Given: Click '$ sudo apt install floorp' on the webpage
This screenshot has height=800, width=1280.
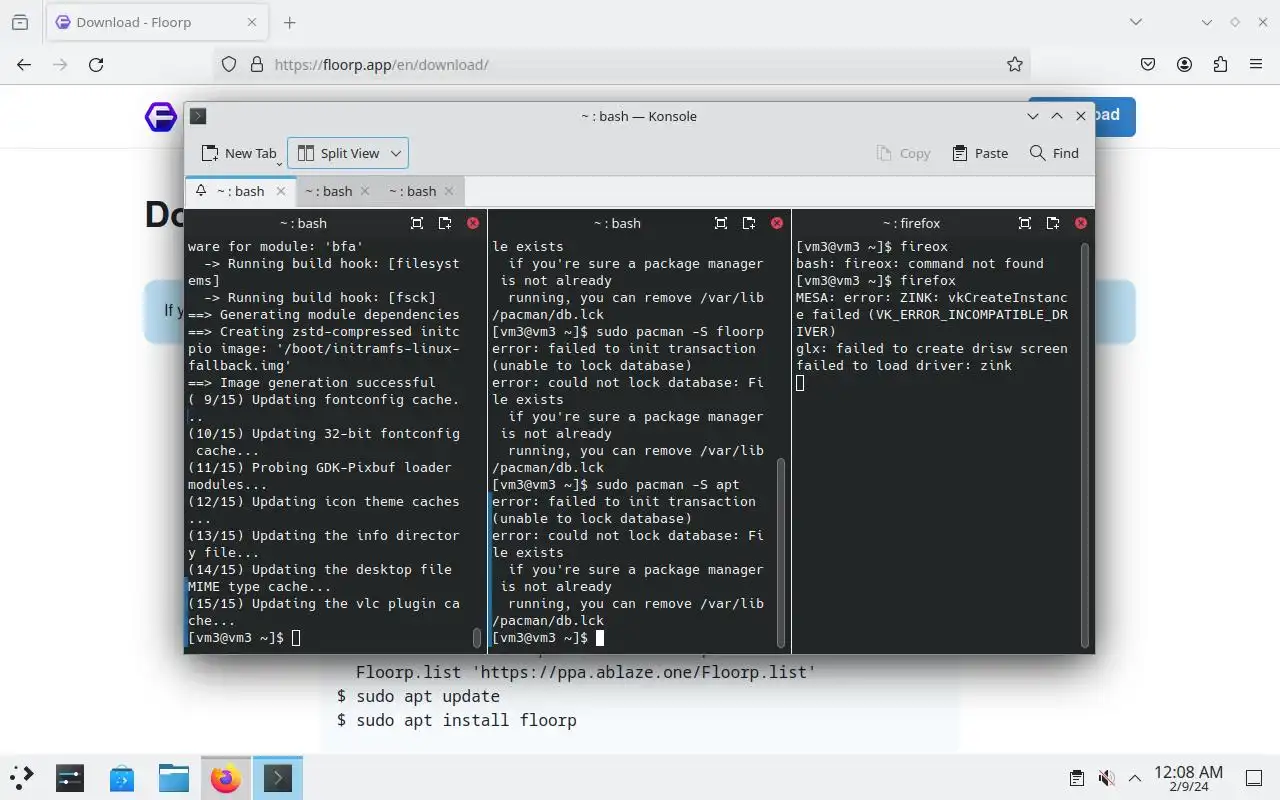Looking at the screenshot, I should pyautogui.click(x=457, y=720).
